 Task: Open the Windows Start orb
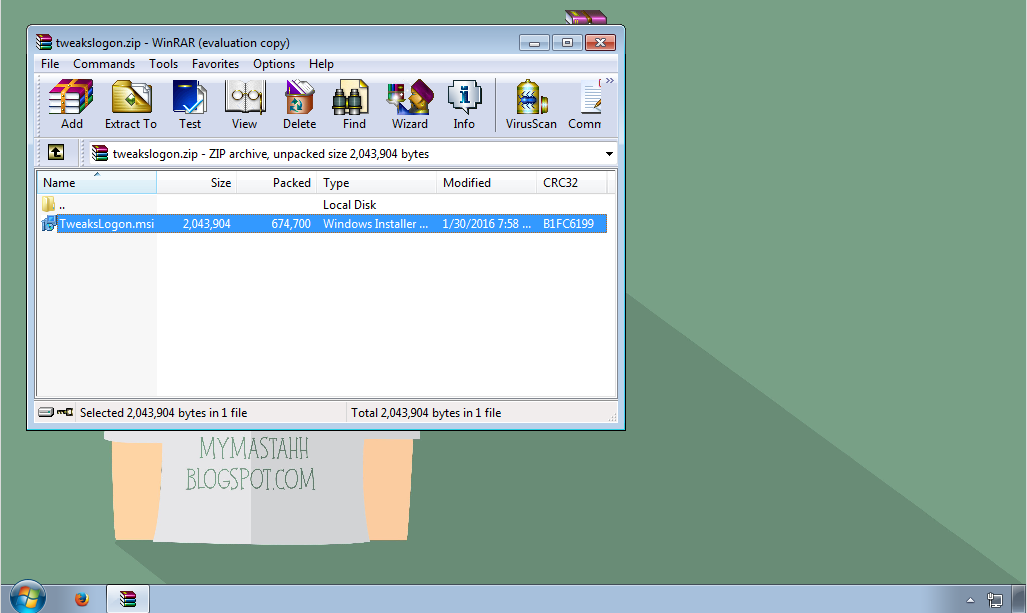[x=28, y=597]
